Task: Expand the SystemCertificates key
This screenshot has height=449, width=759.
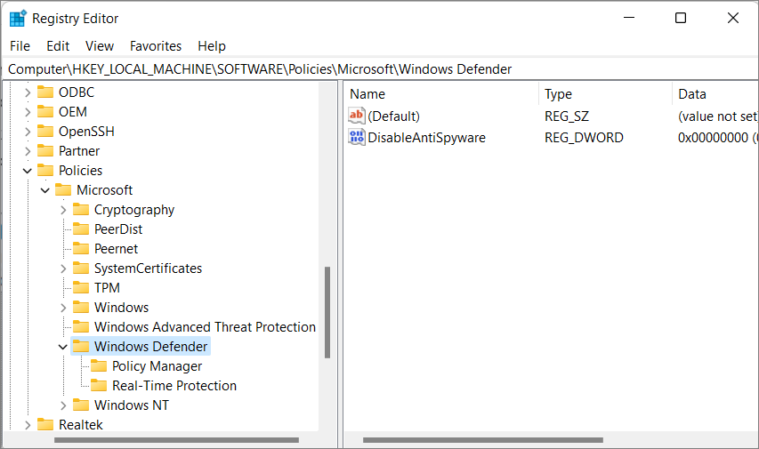Action: tap(63, 269)
